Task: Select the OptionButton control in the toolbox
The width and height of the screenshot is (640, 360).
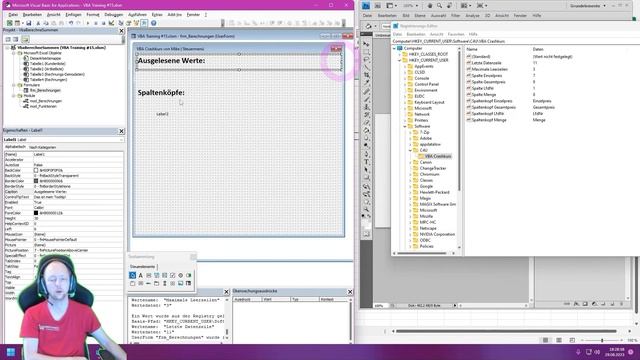Action: [180, 276]
